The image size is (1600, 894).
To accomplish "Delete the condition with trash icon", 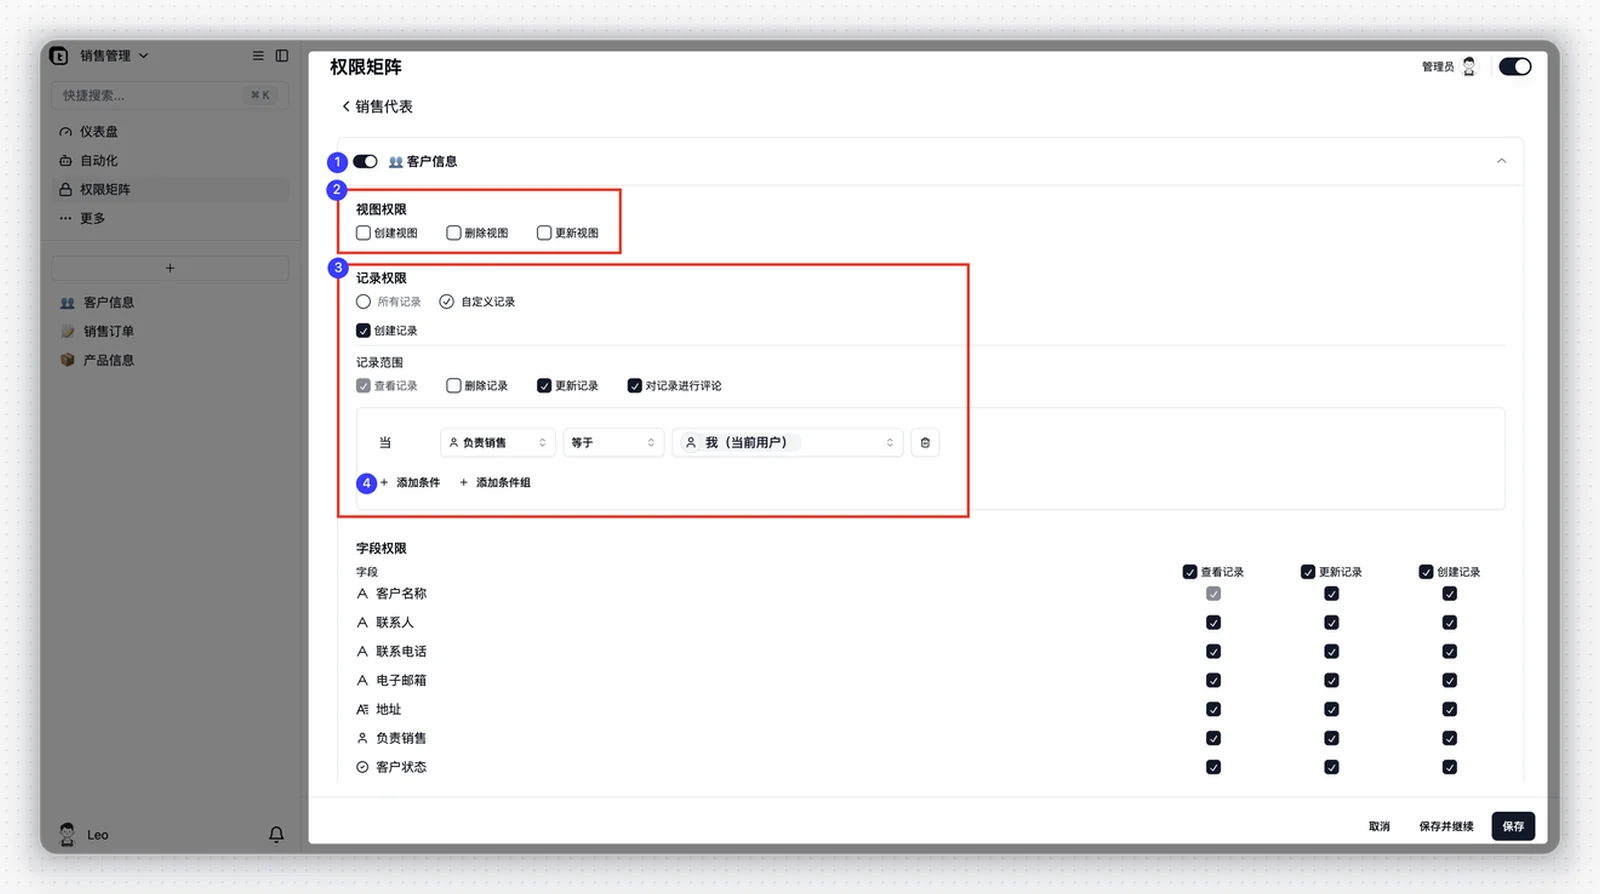I will tap(925, 443).
